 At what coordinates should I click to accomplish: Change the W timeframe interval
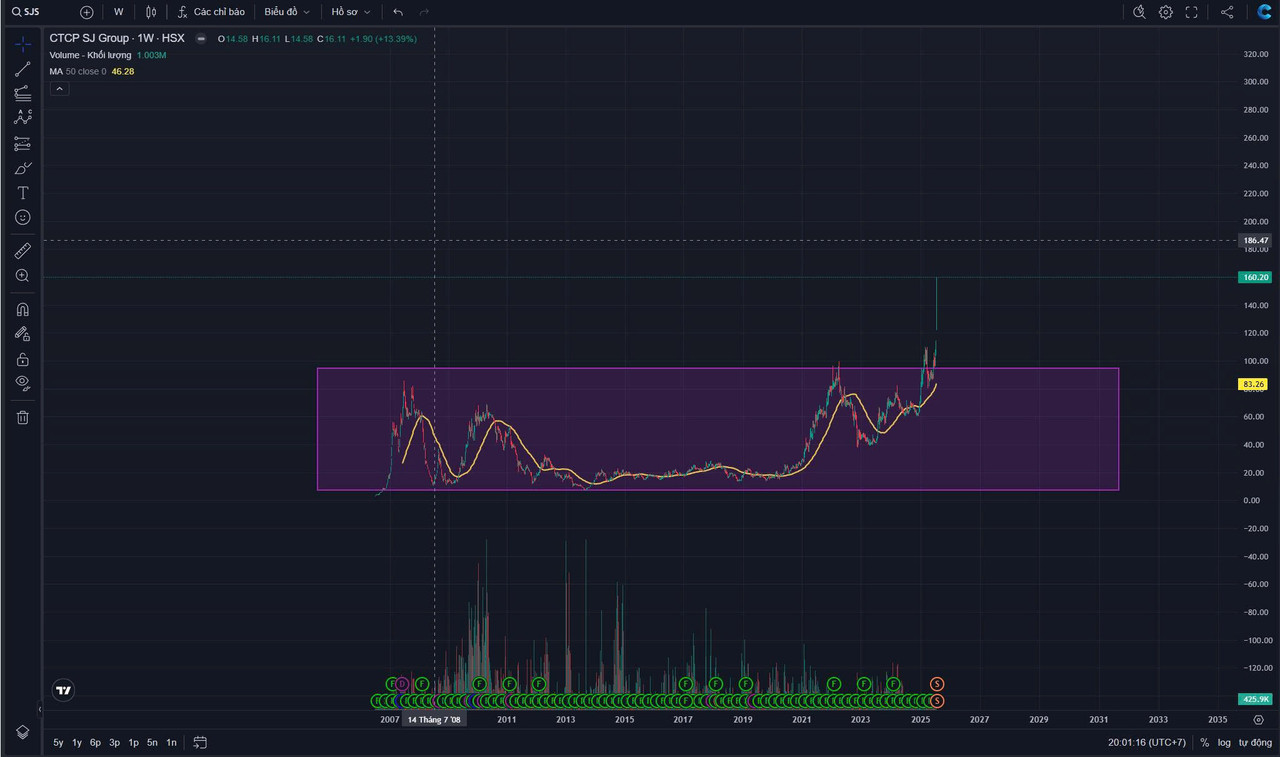pyautogui.click(x=119, y=12)
